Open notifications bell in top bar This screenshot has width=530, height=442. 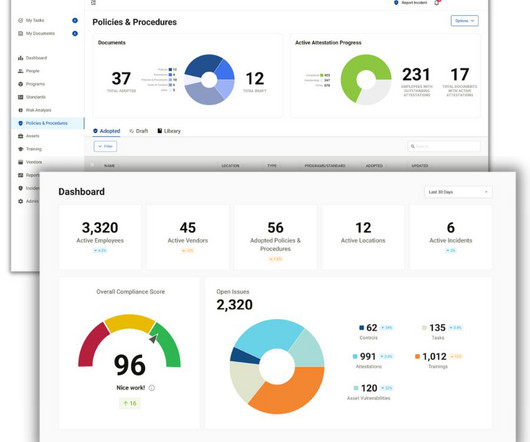tap(437, 3)
